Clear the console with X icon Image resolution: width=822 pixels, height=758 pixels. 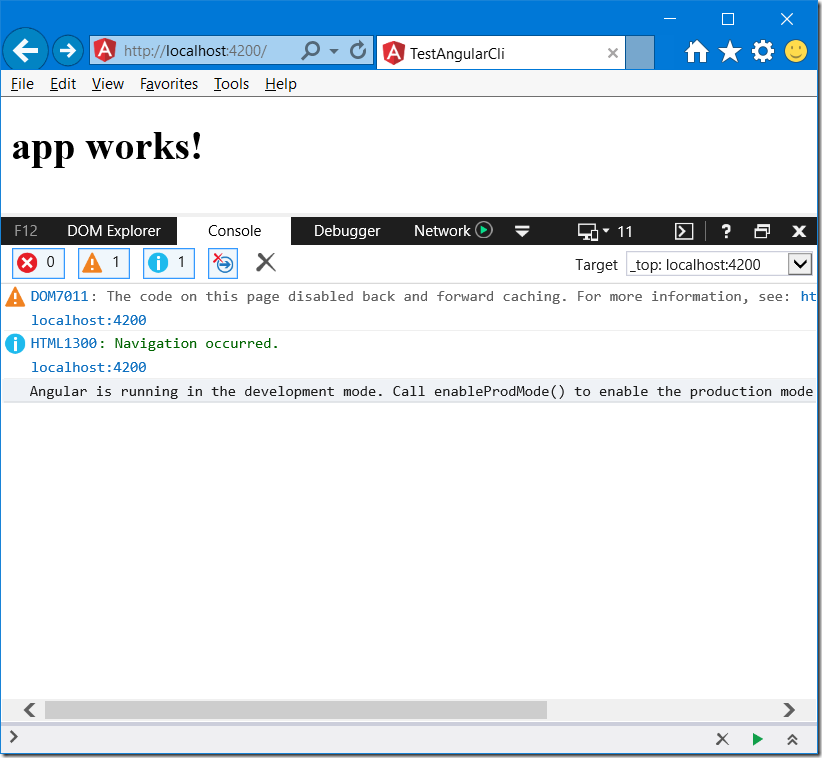(266, 262)
